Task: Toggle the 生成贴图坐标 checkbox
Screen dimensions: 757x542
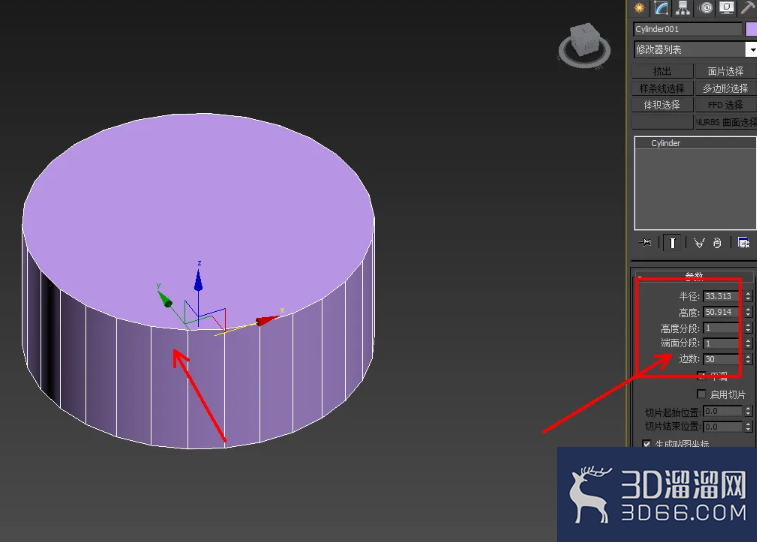Action: [646, 444]
